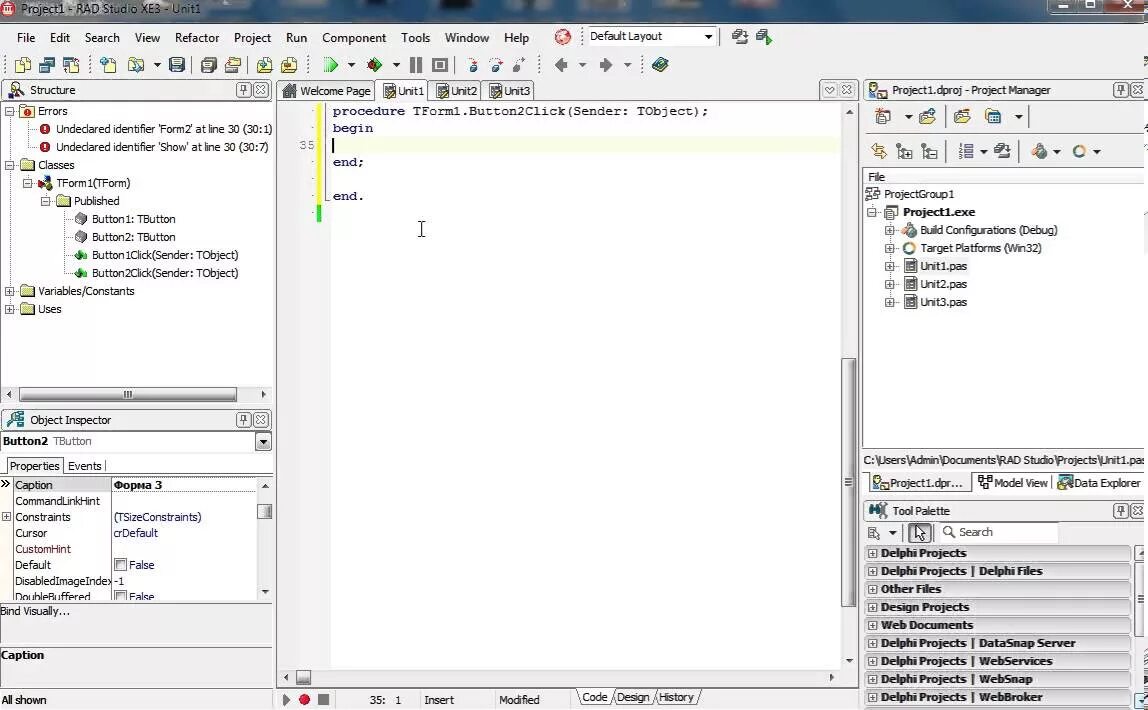
Task: Click the Caption value field Форма 3
Action: pyautogui.click(x=183, y=485)
